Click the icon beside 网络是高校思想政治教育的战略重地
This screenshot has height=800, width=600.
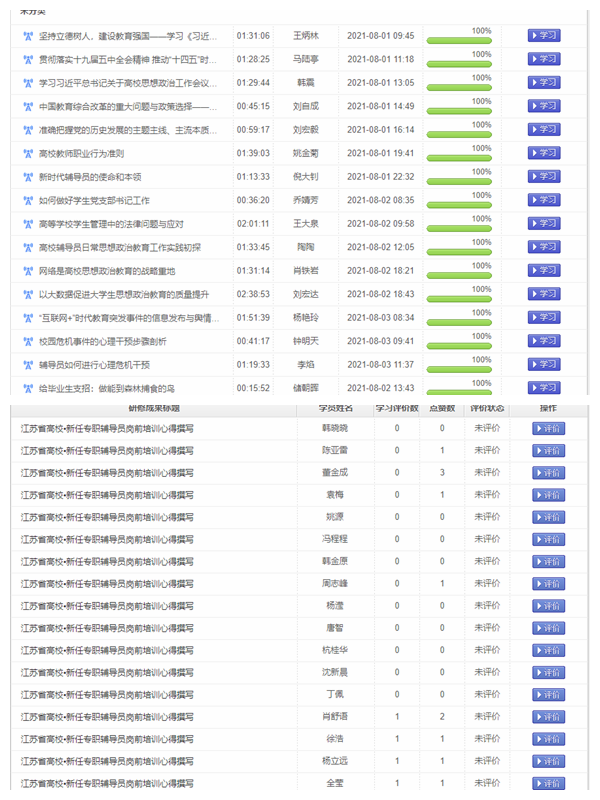27,271
